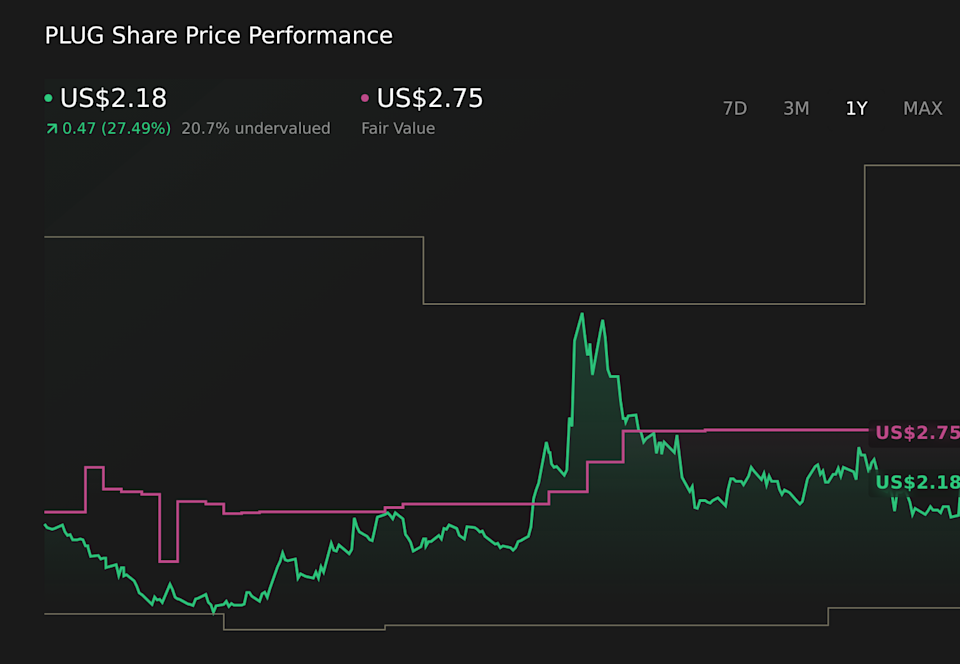This screenshot has width=960, height=664.
Task: Click the 0.47 (27.49%) price change text
Action: (x=116, y=129)
